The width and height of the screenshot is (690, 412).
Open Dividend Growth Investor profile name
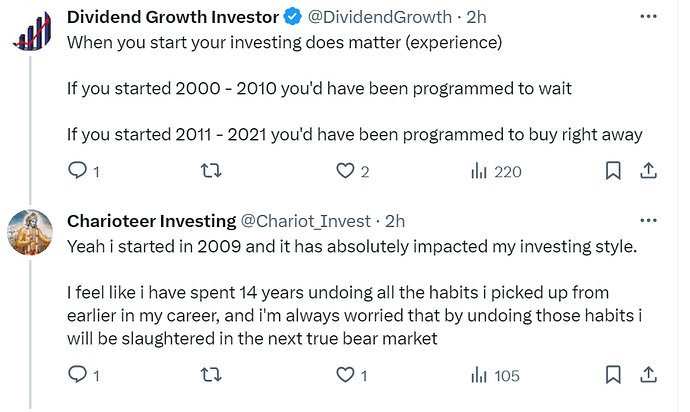173,17
